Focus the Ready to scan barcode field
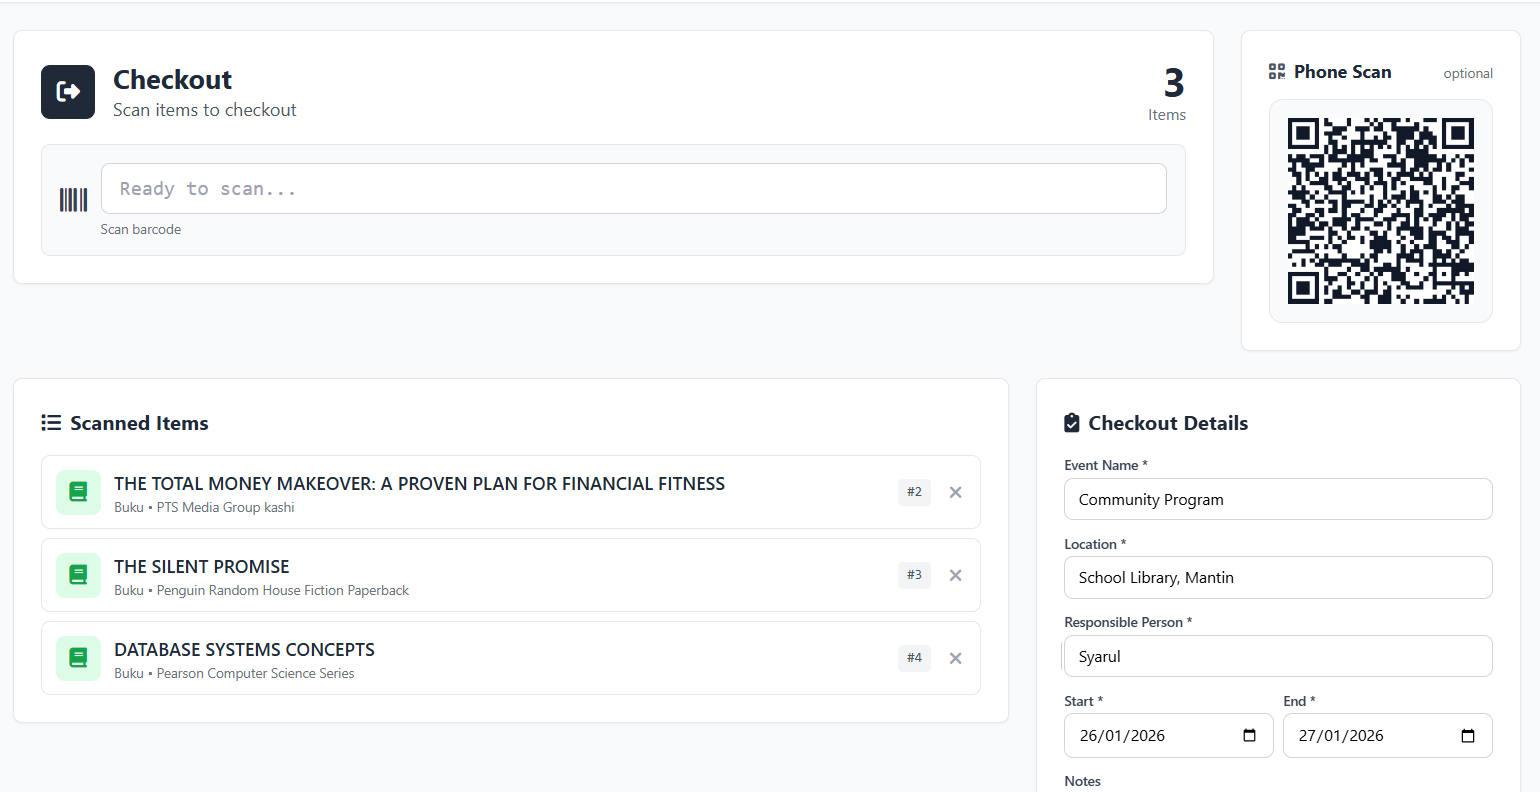The height and width of the screenshot is (792, 1540). pos(633,189)
